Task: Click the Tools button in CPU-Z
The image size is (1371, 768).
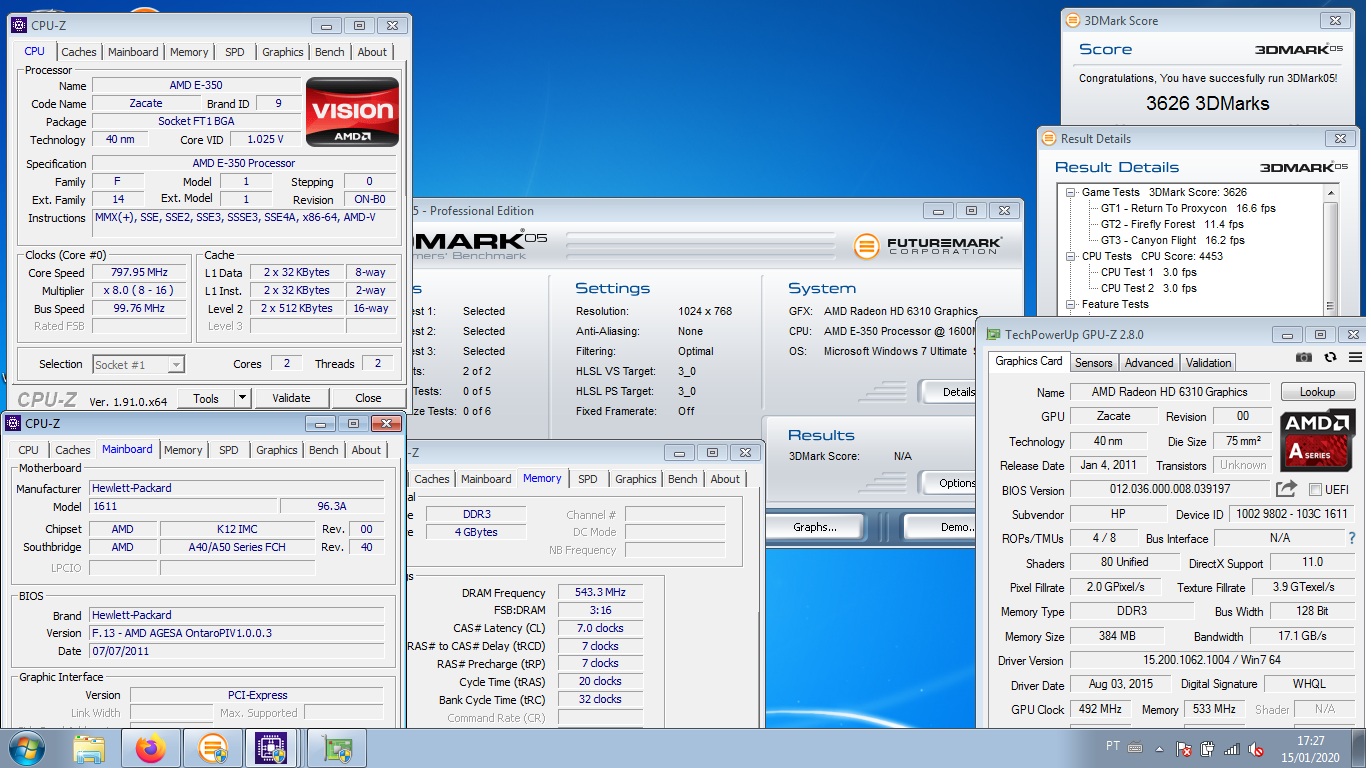Action: 206,398
